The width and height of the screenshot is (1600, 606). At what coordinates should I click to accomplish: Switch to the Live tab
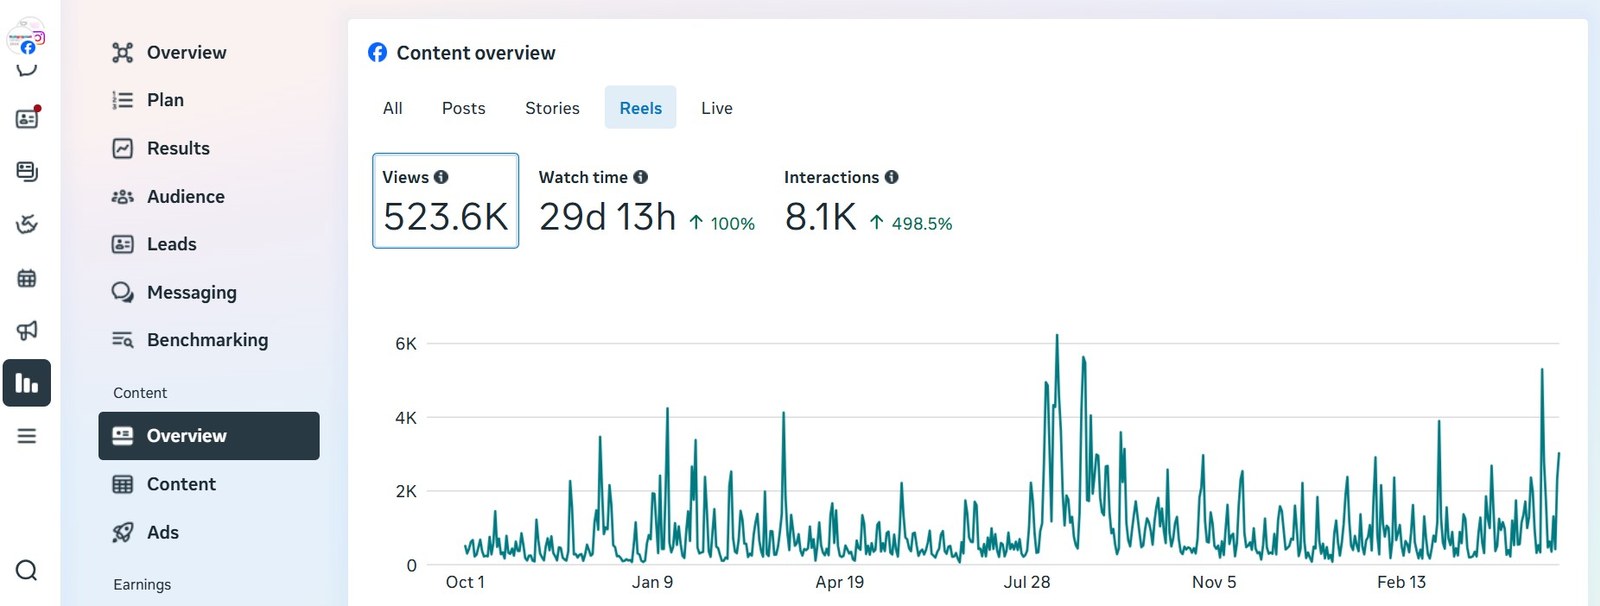pos(717,108)
